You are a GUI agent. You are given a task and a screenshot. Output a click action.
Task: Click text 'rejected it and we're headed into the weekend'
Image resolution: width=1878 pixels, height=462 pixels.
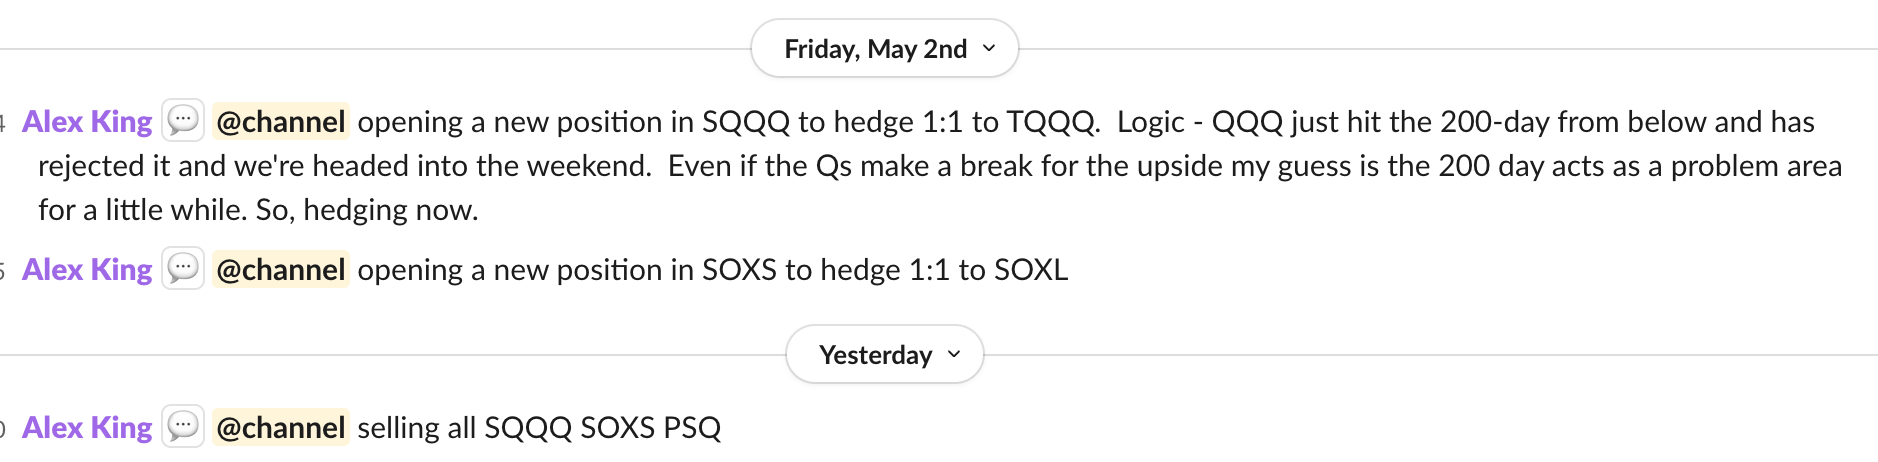(x=345, y=165)
